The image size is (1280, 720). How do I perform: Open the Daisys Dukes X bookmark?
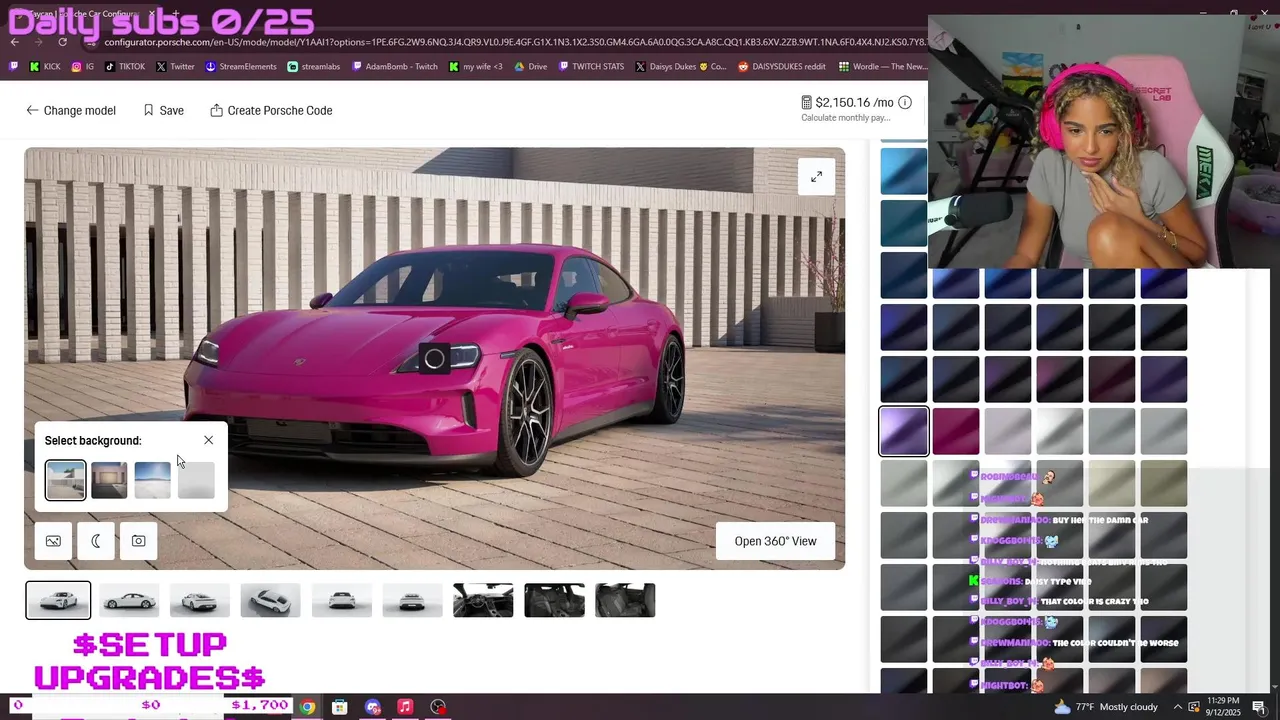click(680, 67)
